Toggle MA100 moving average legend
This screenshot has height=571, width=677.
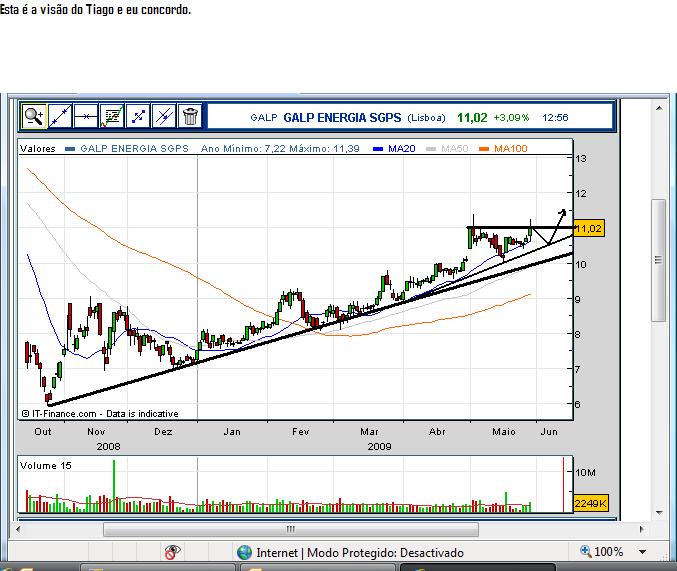[x=503, y=149]
